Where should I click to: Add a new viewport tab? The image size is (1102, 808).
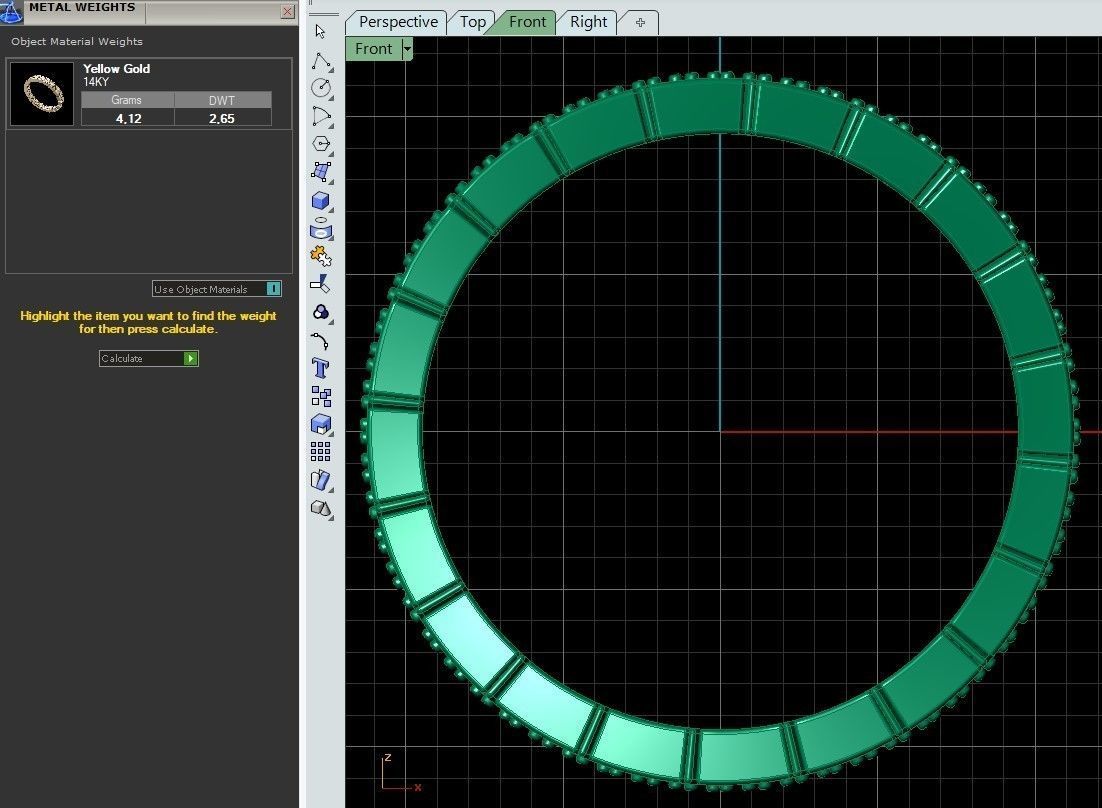640,22
